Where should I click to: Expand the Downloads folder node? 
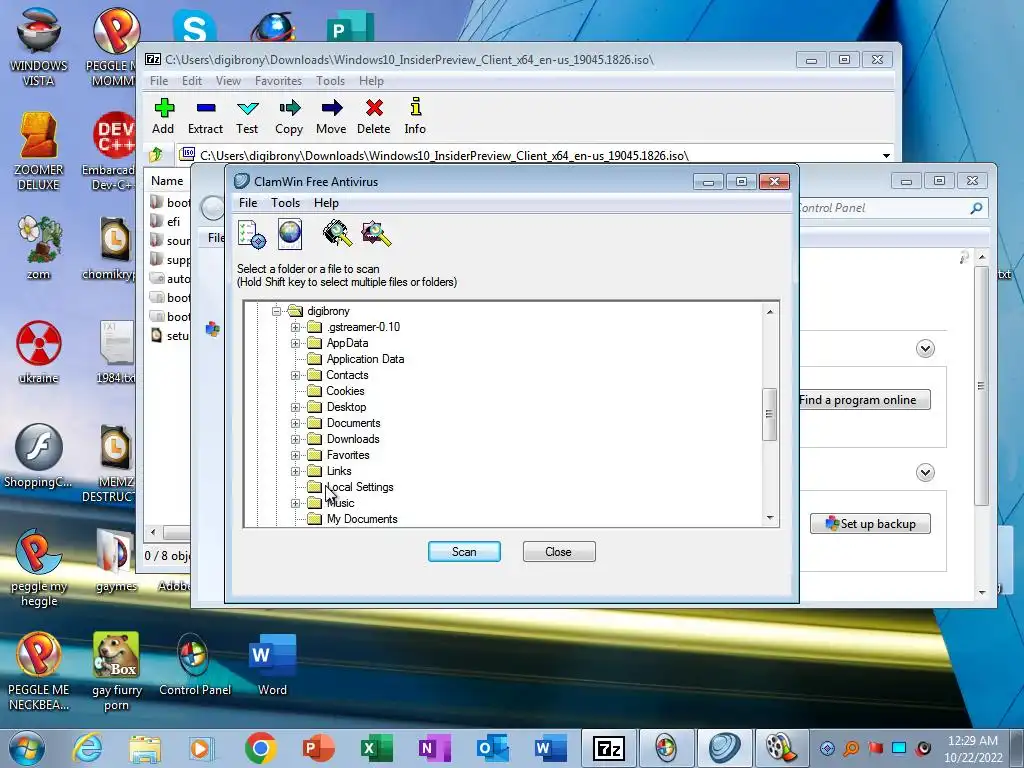pos(295,439)
